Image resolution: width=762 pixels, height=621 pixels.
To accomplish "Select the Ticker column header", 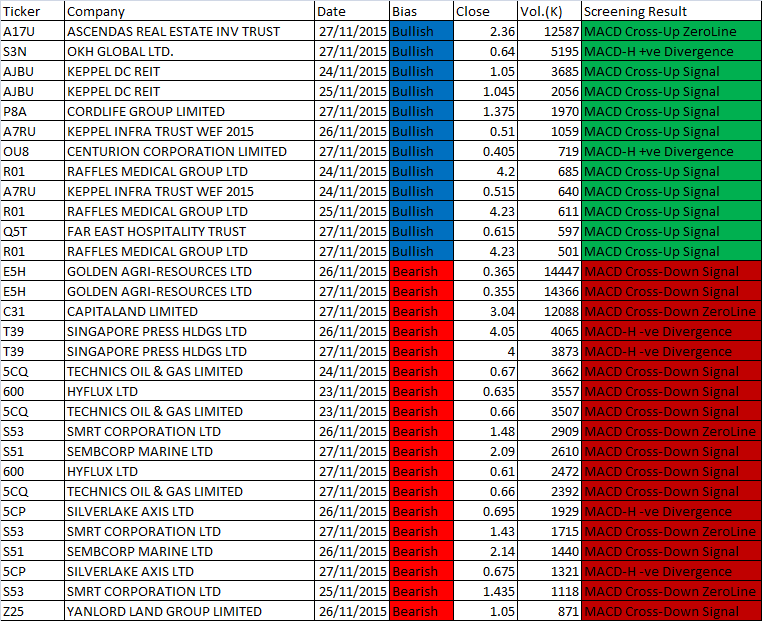I will point(32,11).
